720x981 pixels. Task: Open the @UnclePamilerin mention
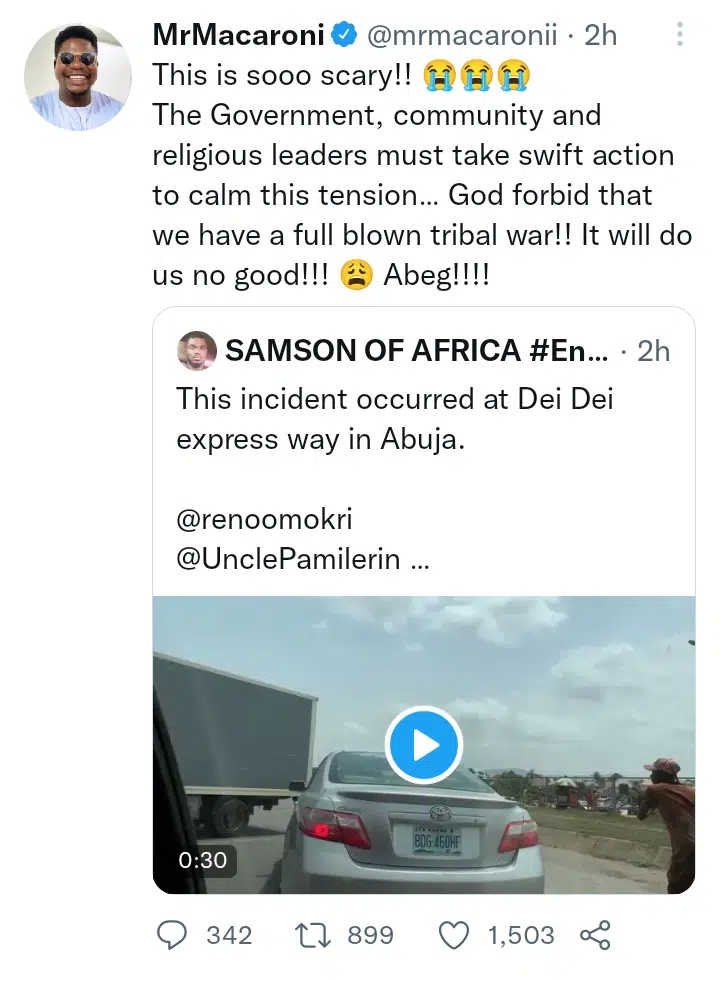(292, 560)
